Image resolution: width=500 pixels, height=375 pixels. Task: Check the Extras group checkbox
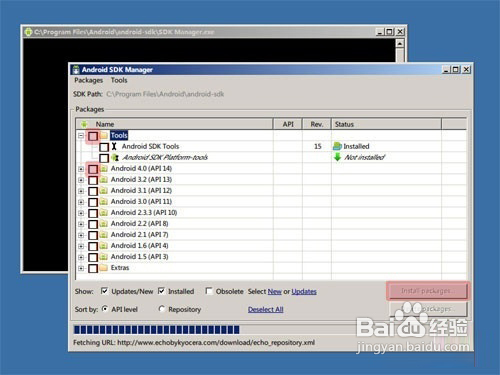93,268
